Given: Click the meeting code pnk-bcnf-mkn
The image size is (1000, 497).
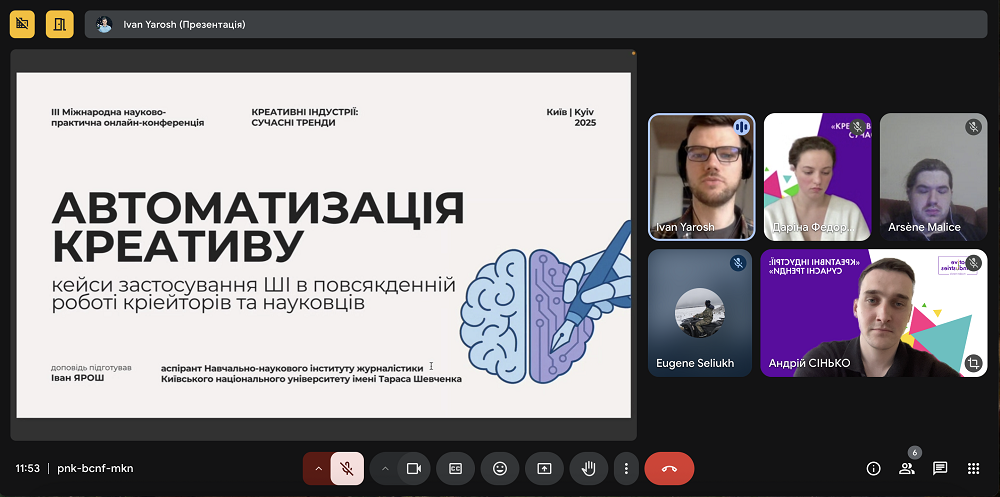Looking at the screenshot, I should (95, 468).
